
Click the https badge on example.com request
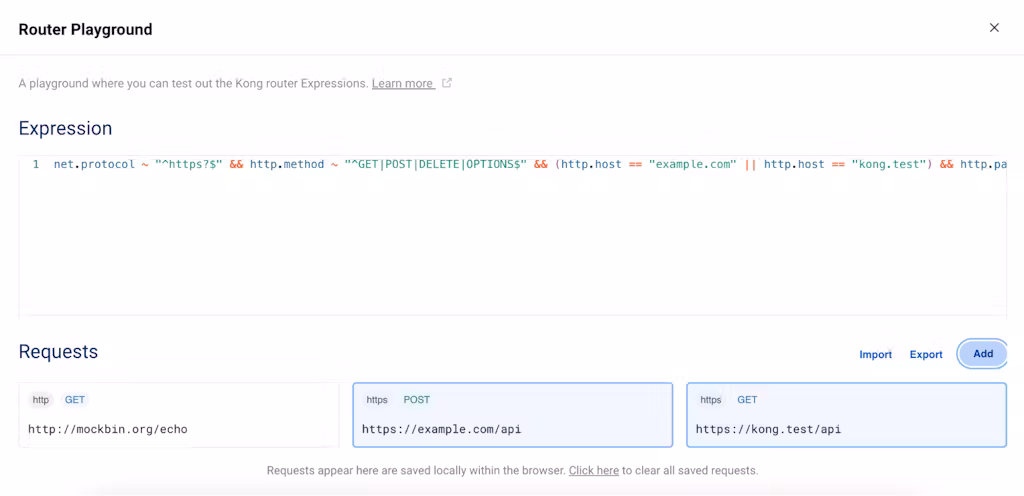tap(377, 400)
